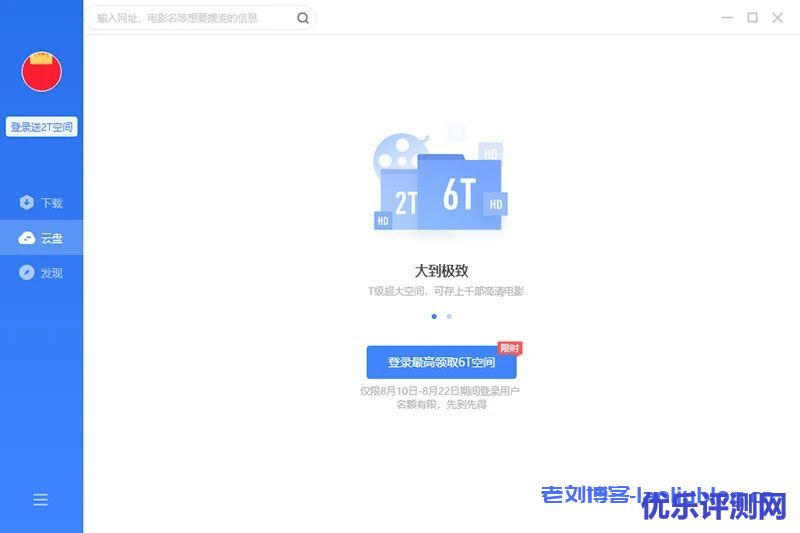Click the 限时 badge on login button
The height and width of the screenshot is (533, 800).
pos(510,348)
